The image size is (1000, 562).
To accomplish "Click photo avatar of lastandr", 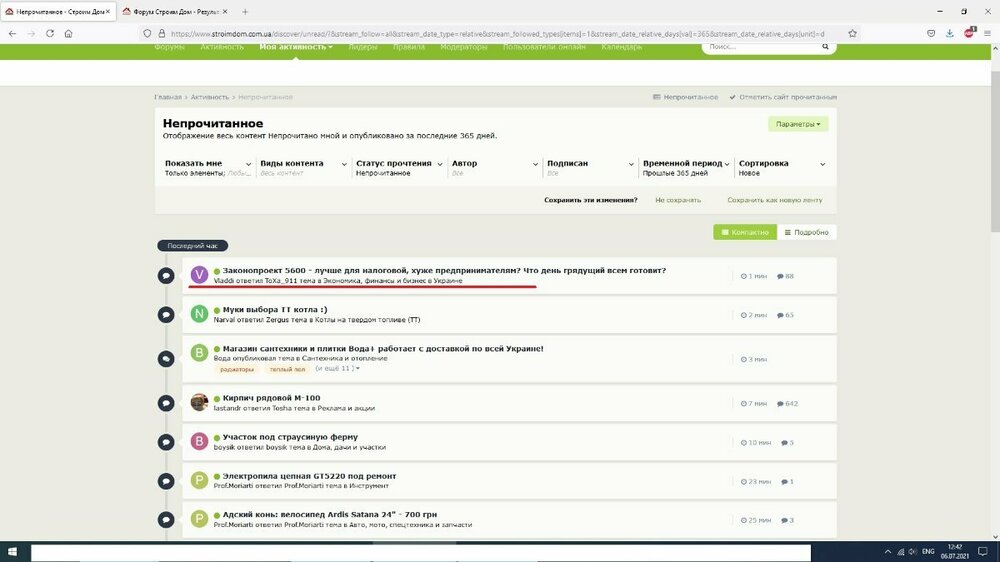I will coord(199,402).
